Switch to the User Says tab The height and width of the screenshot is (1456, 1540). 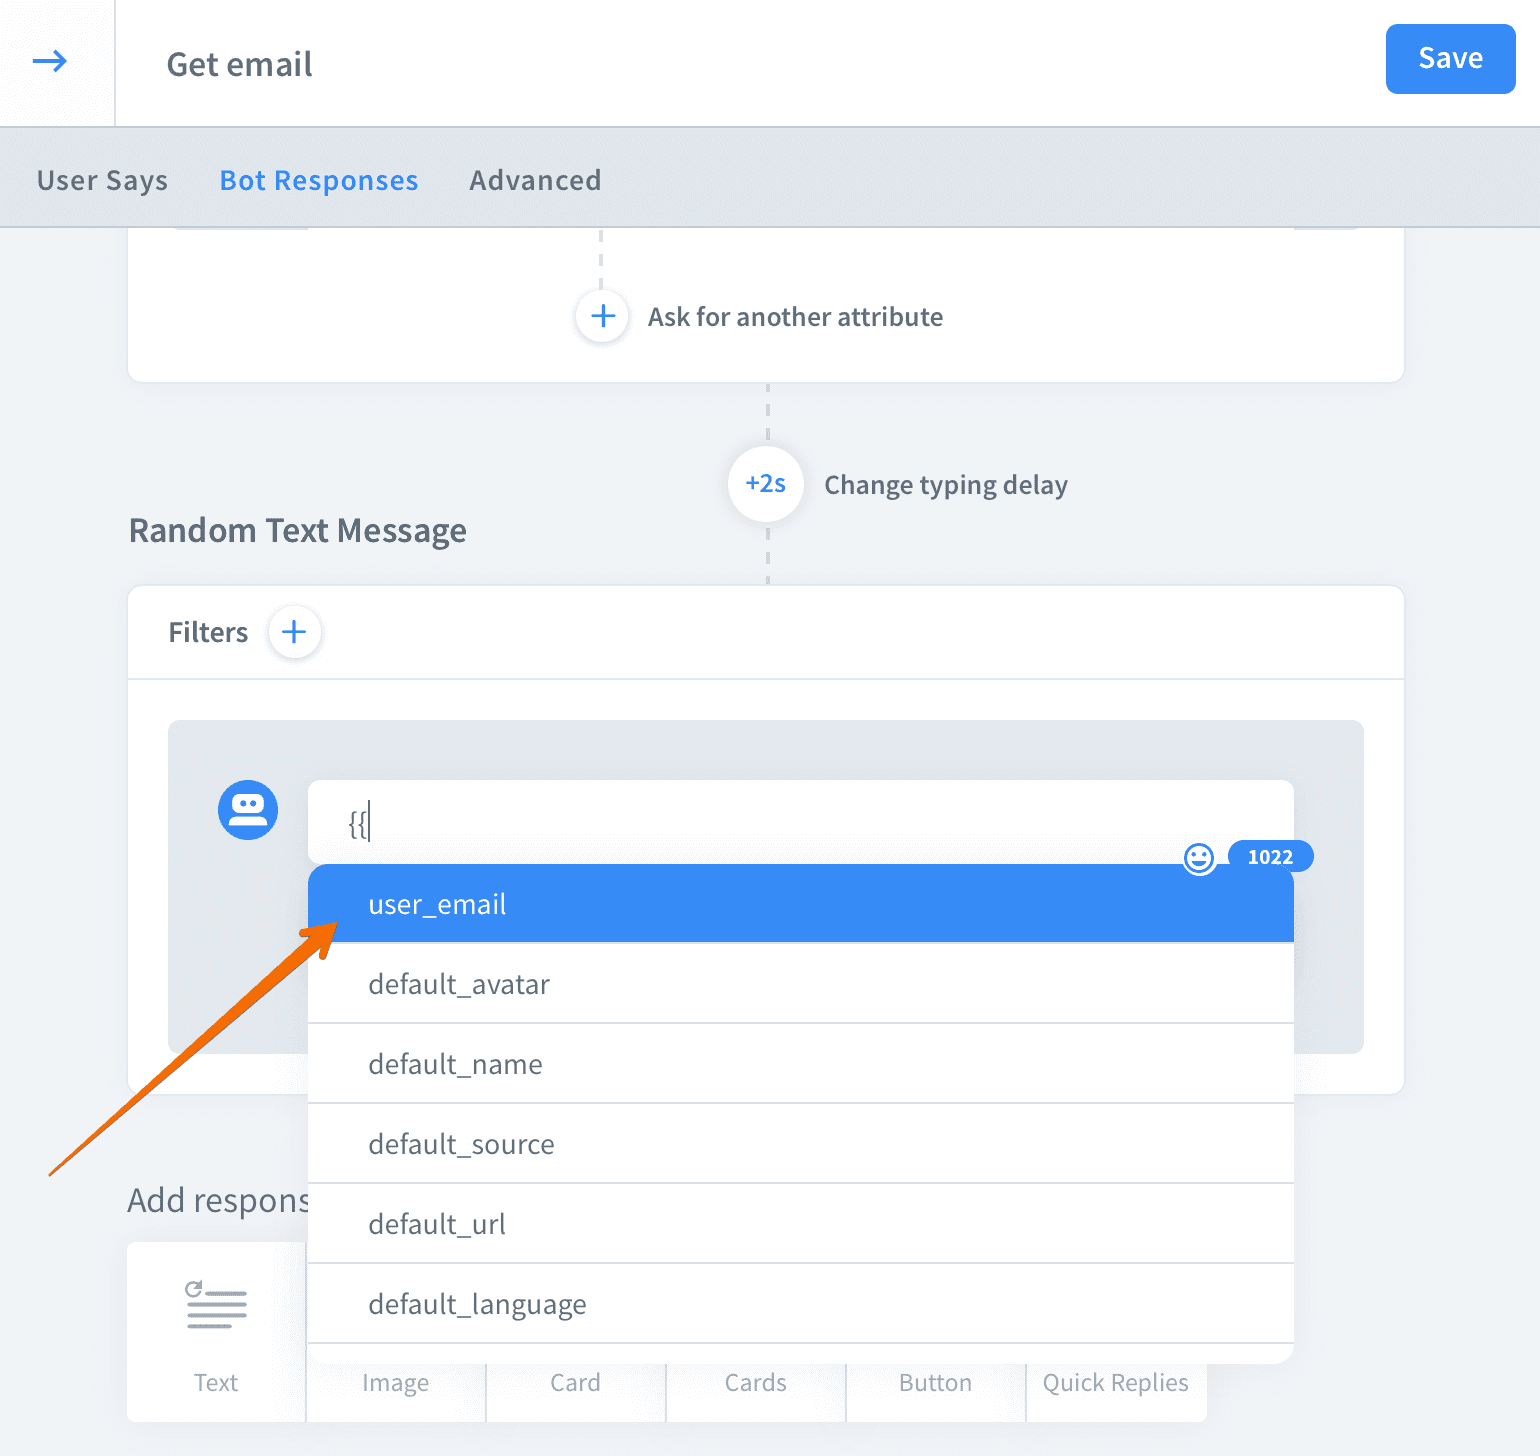[102, 180]
